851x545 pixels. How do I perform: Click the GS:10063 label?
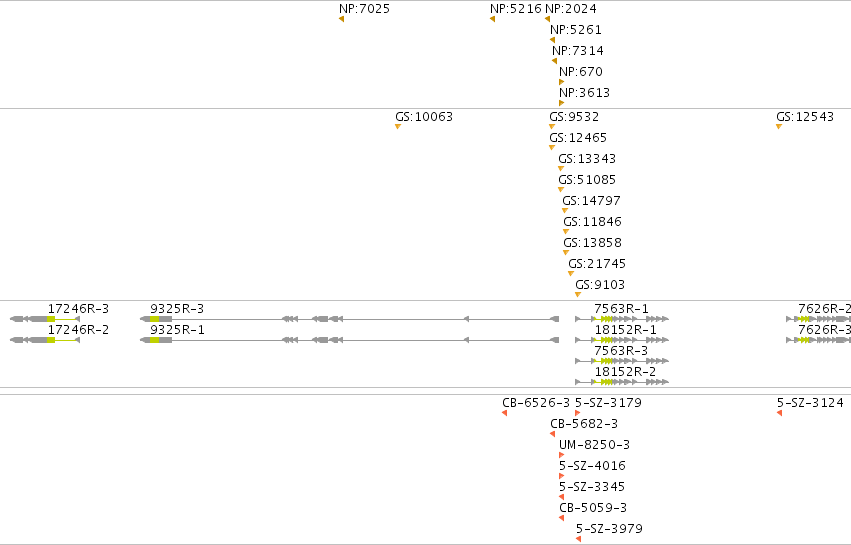pyautogui.click(x=424, y=117)
